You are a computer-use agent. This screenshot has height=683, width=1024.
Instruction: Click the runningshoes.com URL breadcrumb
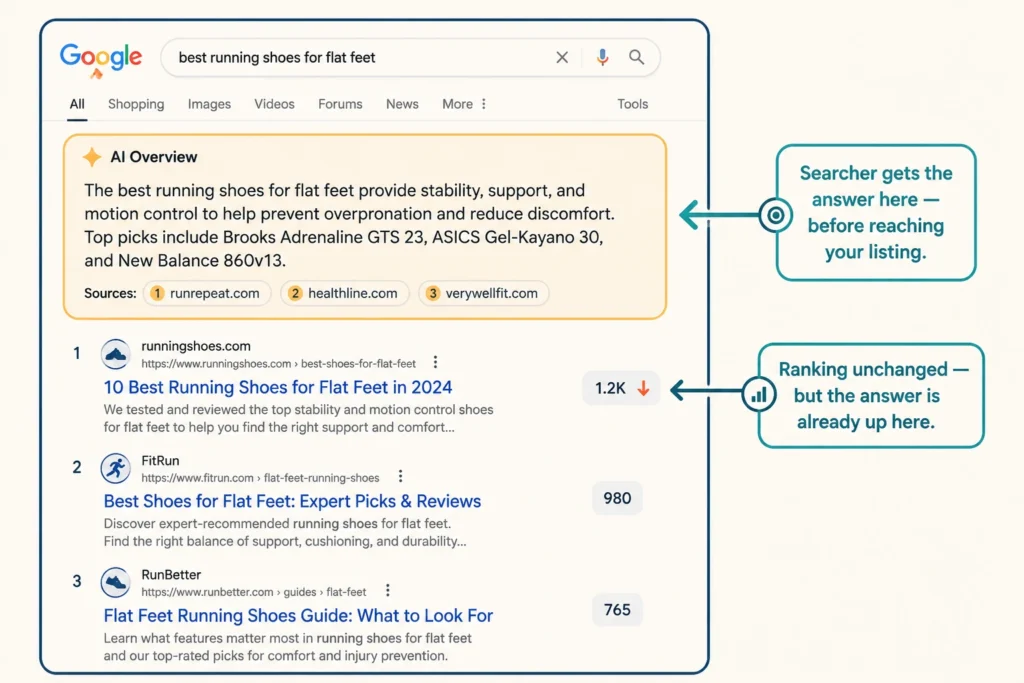(x=278, y=363)
